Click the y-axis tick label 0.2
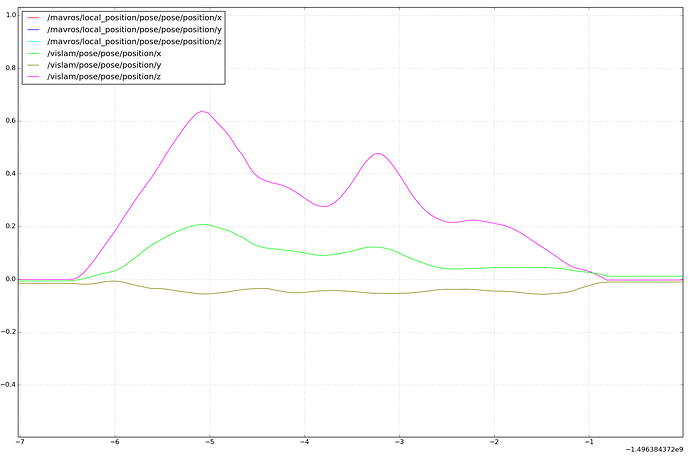This screenshot has height=462, width=690. coord(11,226)
